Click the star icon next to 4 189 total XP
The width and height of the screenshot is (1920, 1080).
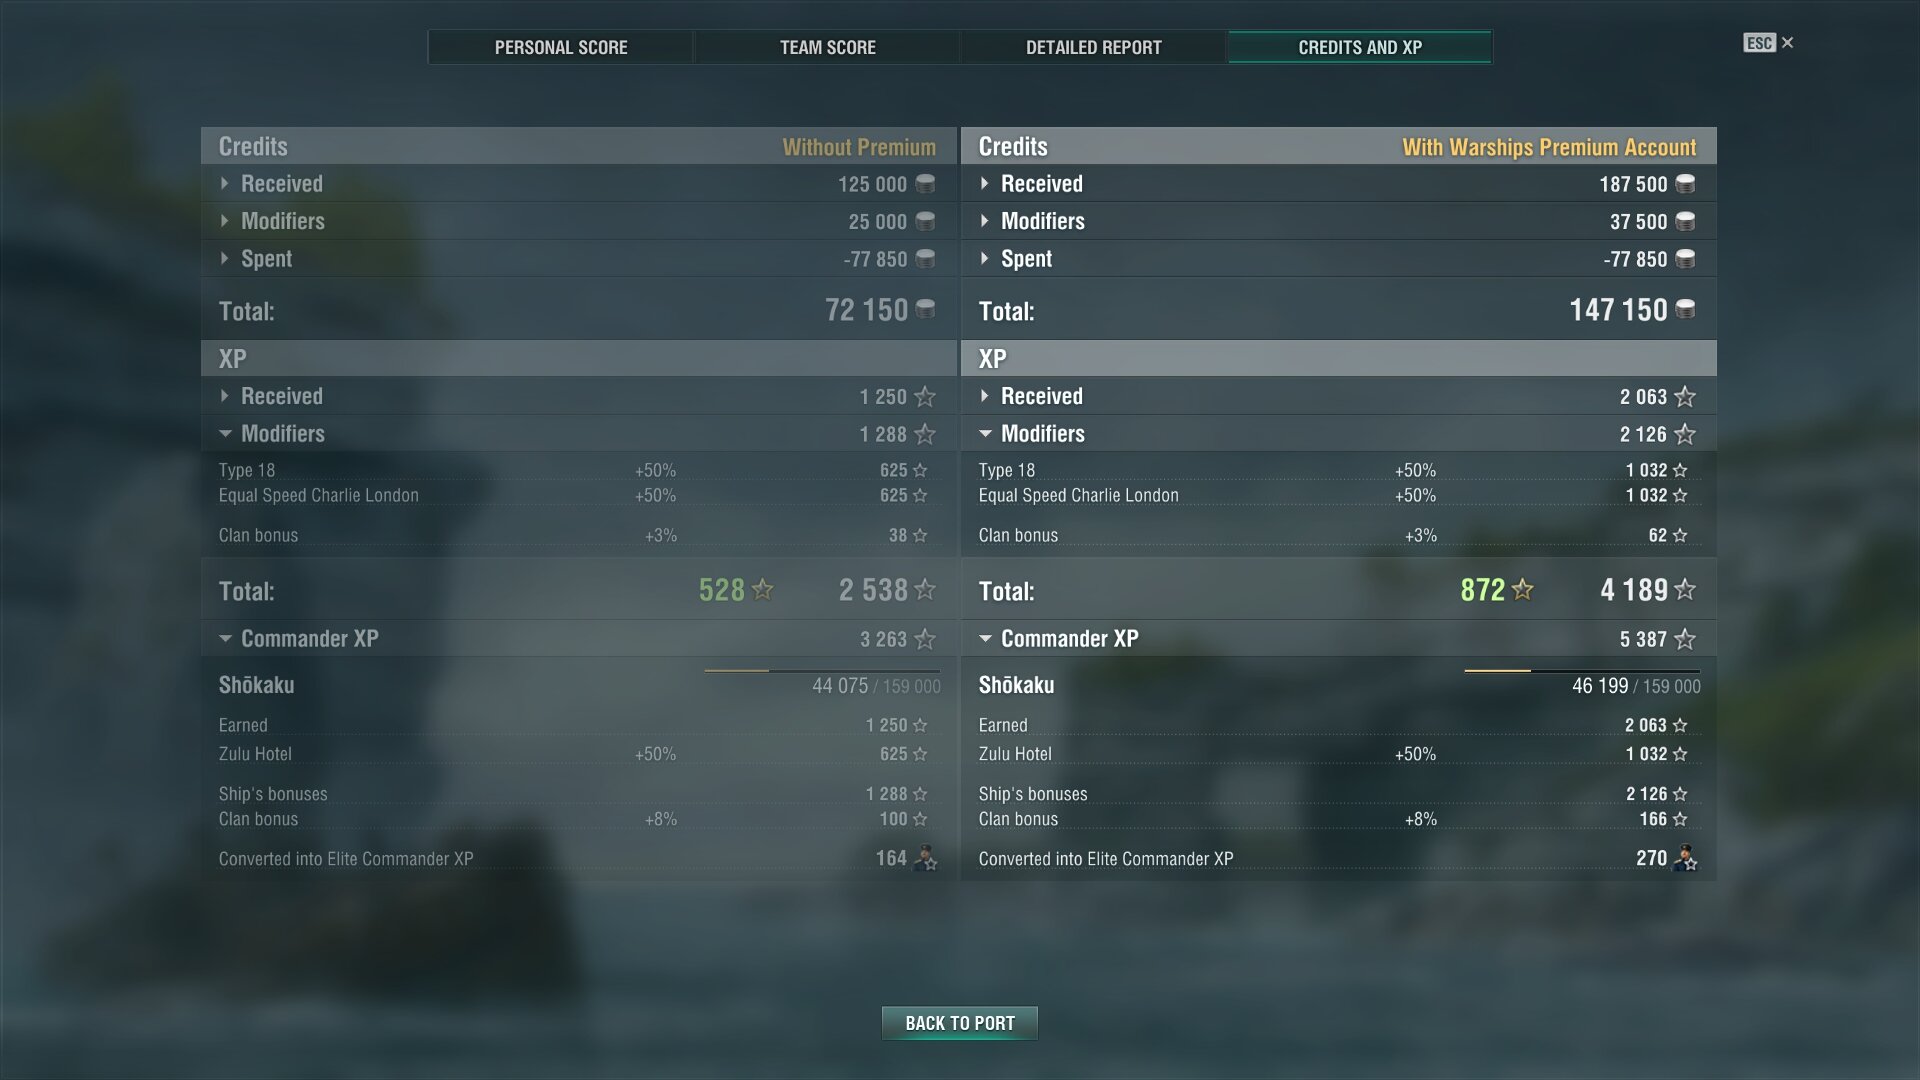pyautogui.click(x=1685, y=590)
